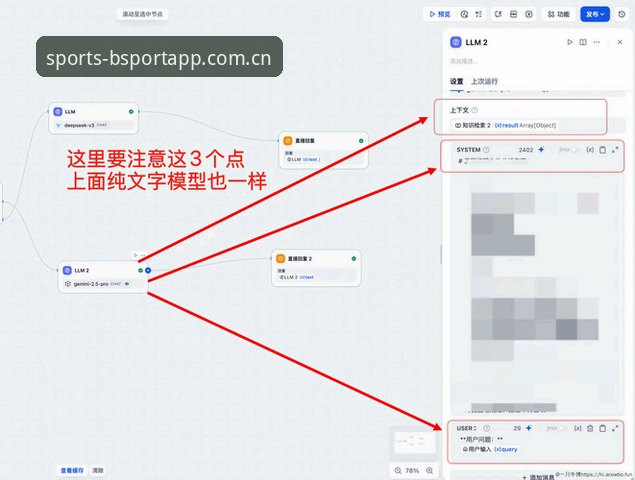Image resolution: width=635 pixels, height=480 pixels.
Task: Click the deepseek-v3 model label in LLM node
Action: click(x=79, y=125)
